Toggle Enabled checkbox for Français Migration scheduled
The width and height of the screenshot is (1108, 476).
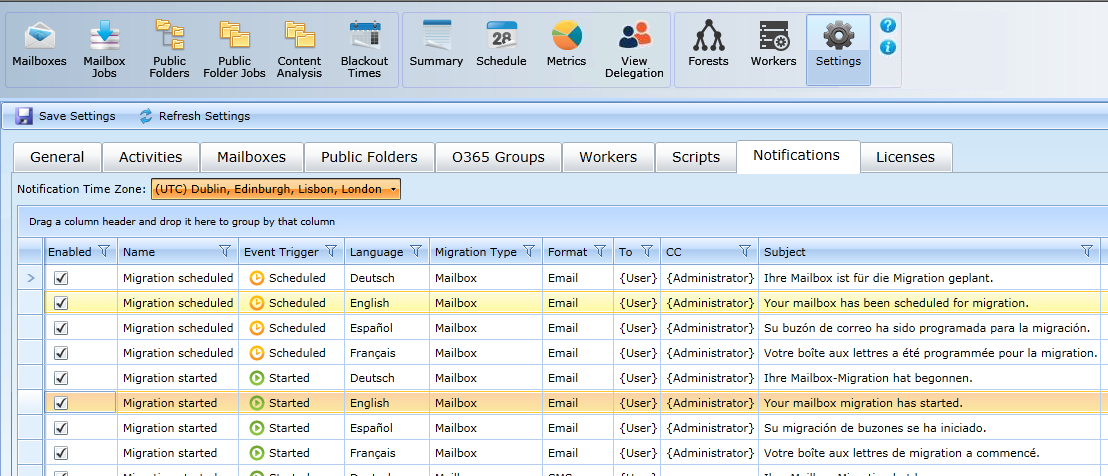click(x=61, y=353)
